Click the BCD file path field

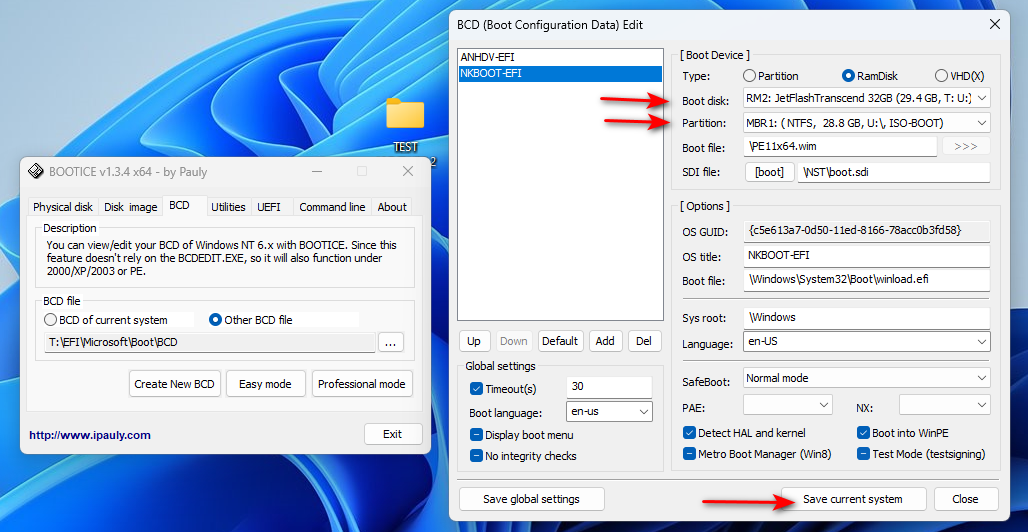pos(210,342)
